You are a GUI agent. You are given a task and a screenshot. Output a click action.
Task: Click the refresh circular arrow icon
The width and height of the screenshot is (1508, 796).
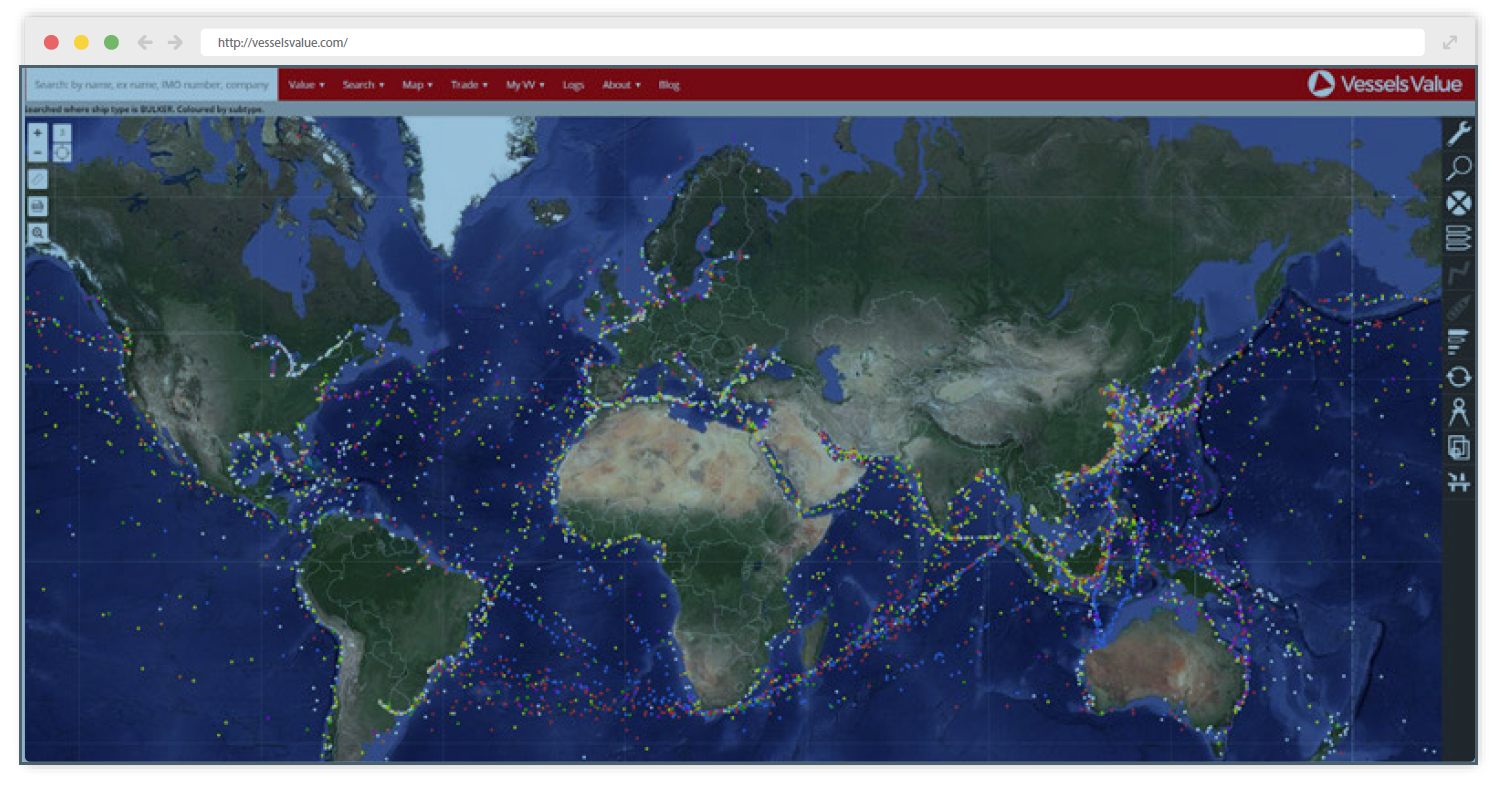1458,377
